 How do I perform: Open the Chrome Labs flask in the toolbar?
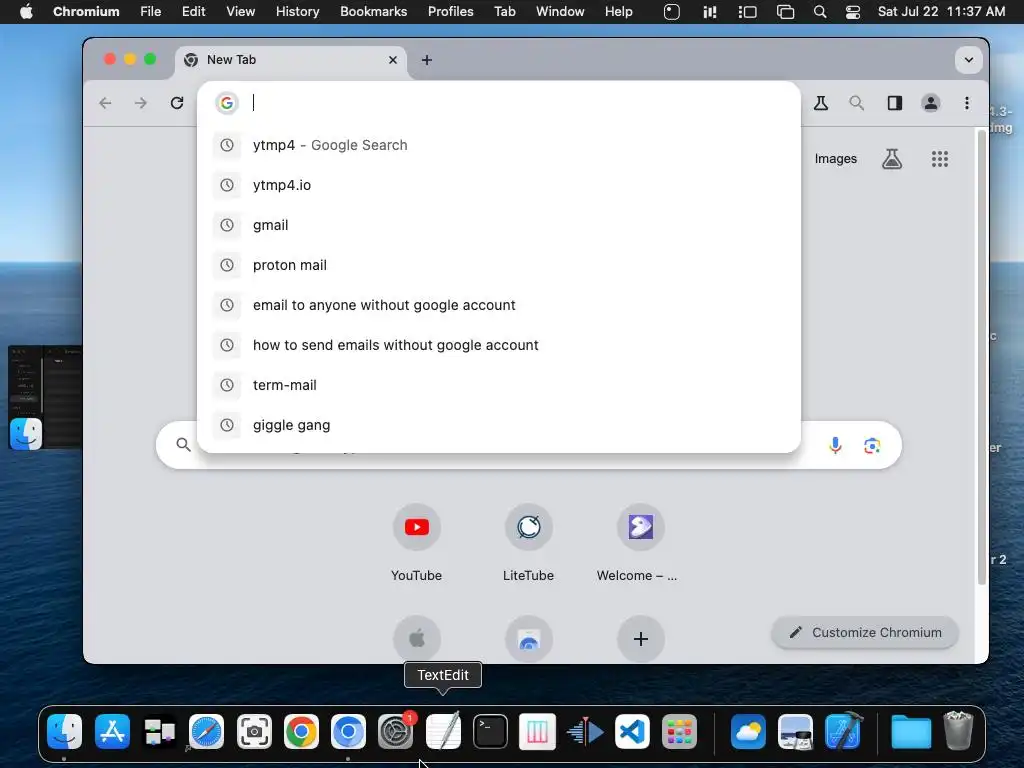[821, 103]
